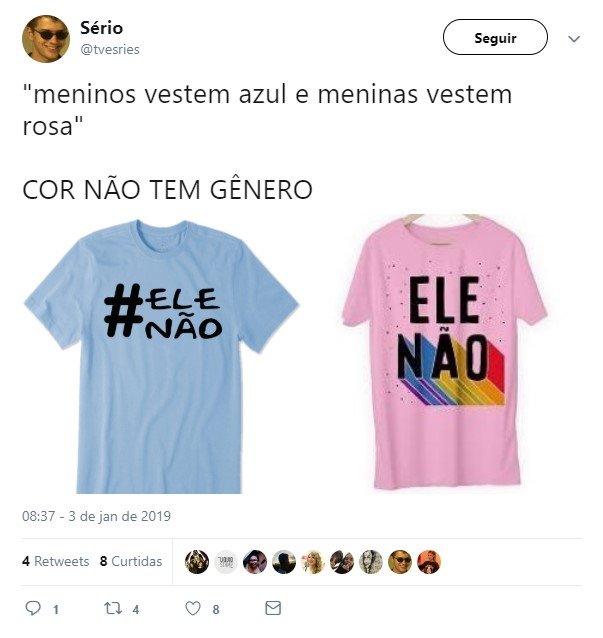The height and width of the screenshot is (638, 603).
Task: Retweet using the arrows icon
Action: (113, 608)
